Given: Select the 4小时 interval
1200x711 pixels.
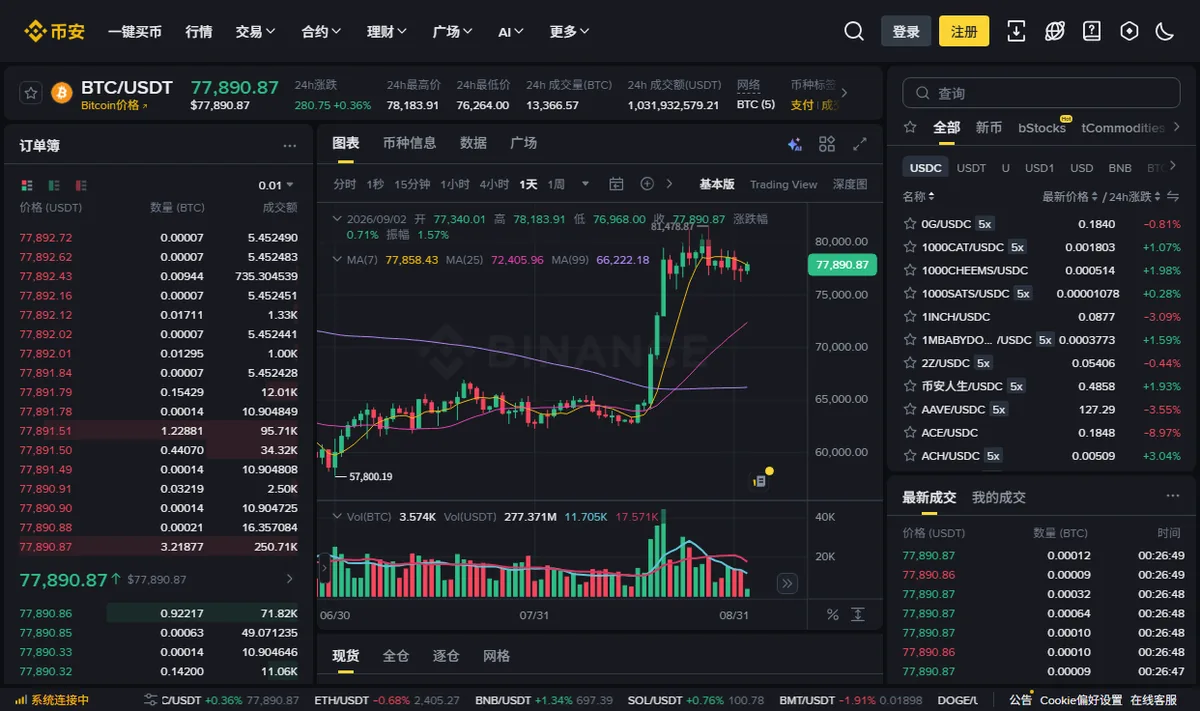Looking at the screenshot, I should (x=494, y=184).
